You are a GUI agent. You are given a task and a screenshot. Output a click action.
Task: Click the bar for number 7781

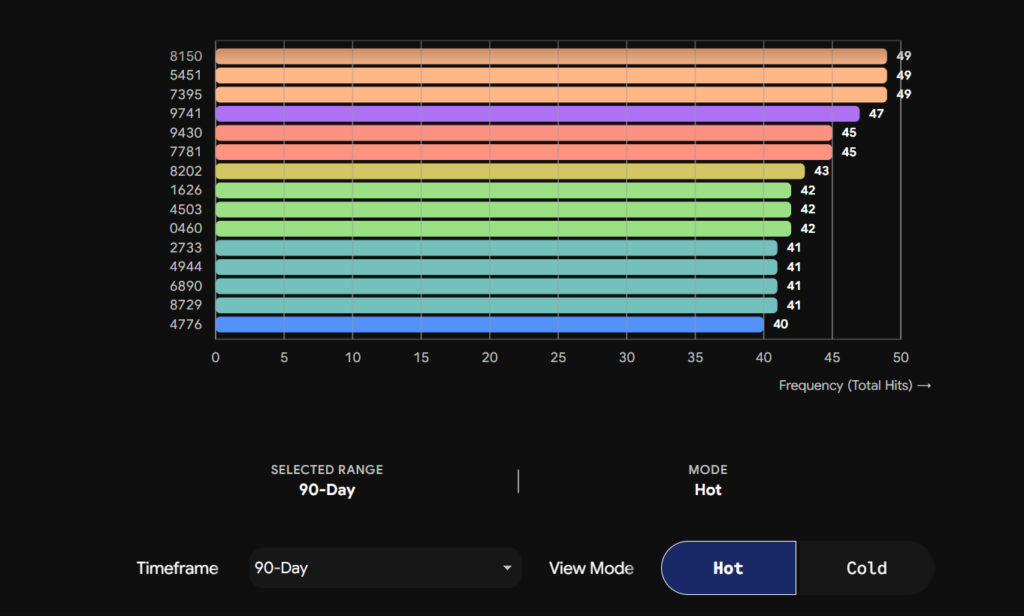pos(524,152)
